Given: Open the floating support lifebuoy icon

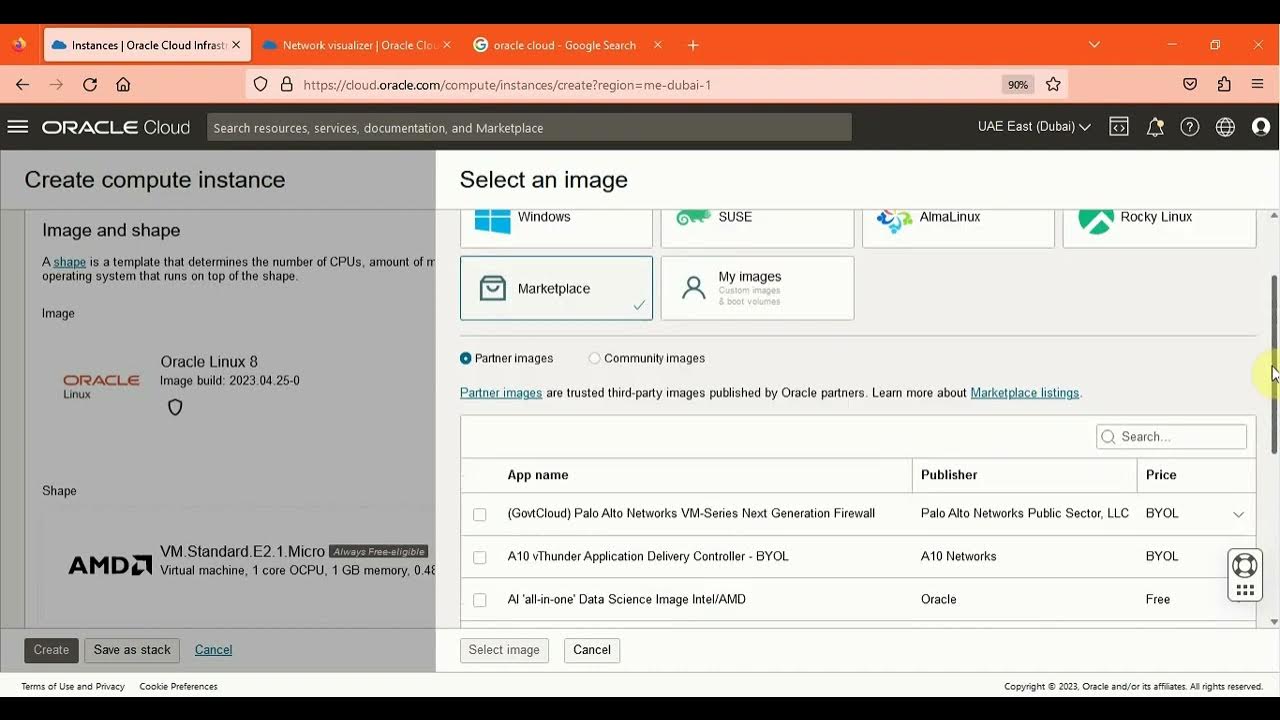Looking at the screenshot, I should pyautogui.click(x=1245, y=566).
